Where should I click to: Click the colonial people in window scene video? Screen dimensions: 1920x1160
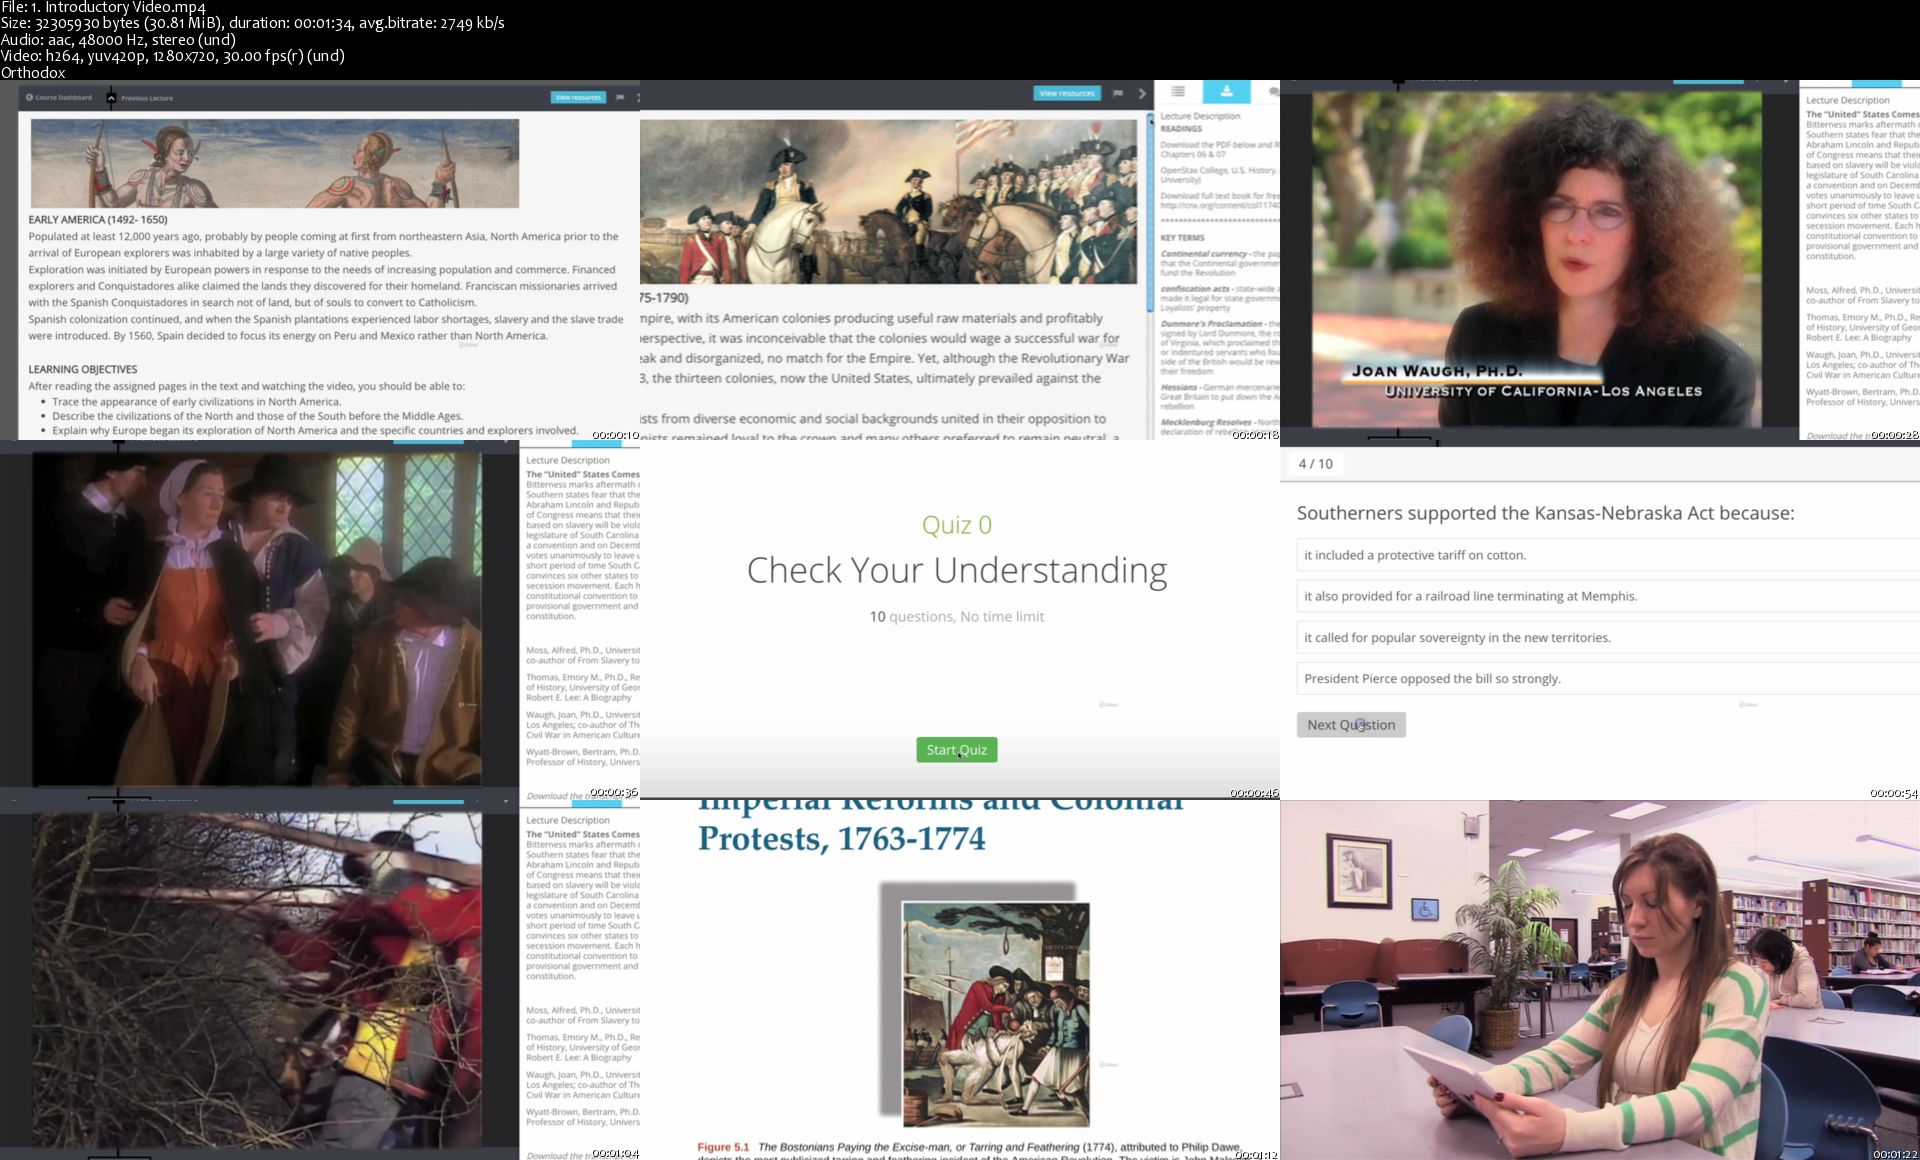coord(257,619)
